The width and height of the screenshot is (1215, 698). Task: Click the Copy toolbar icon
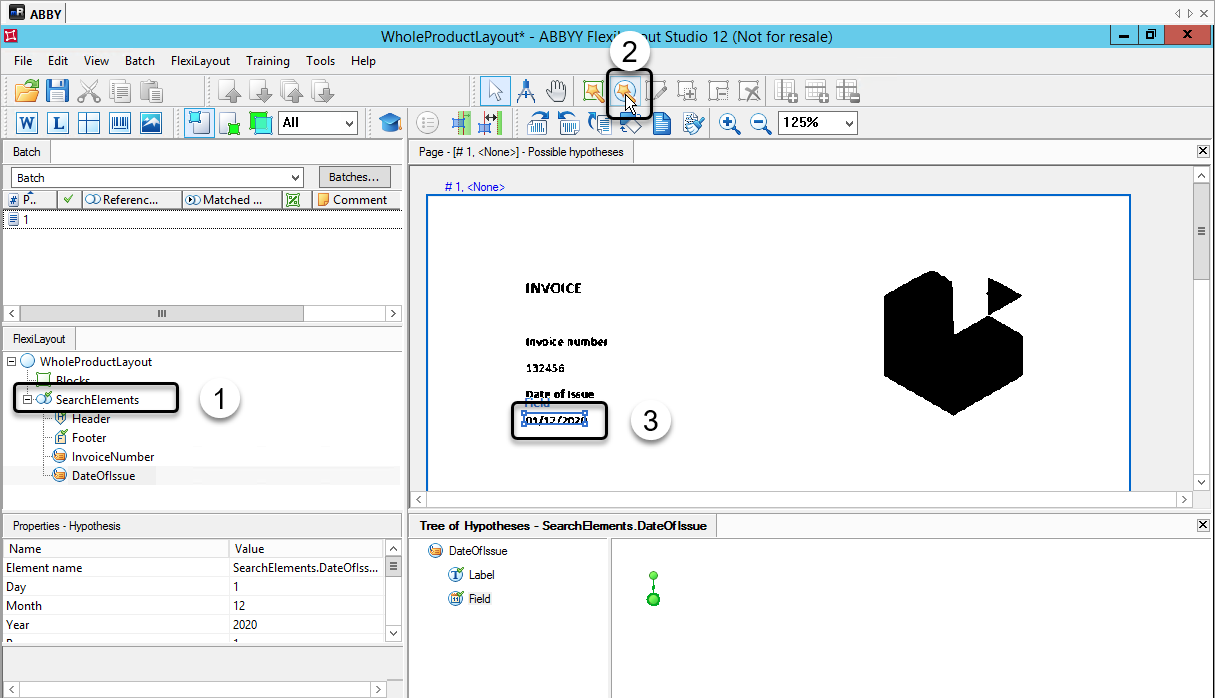120,92
